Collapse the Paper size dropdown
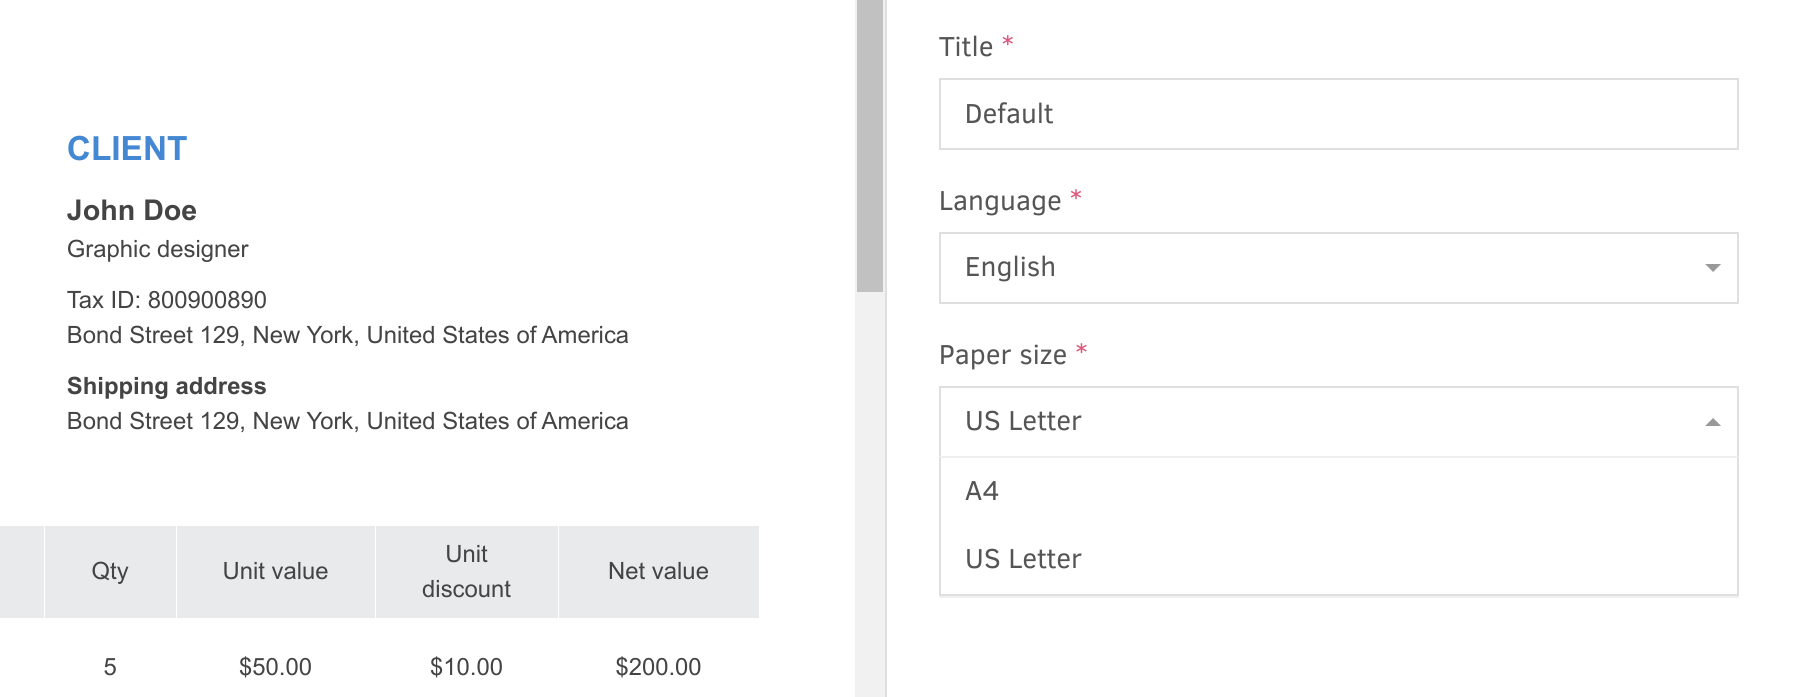Image resolution: width=1794 pixels, height=697 pixels. 1711,422
